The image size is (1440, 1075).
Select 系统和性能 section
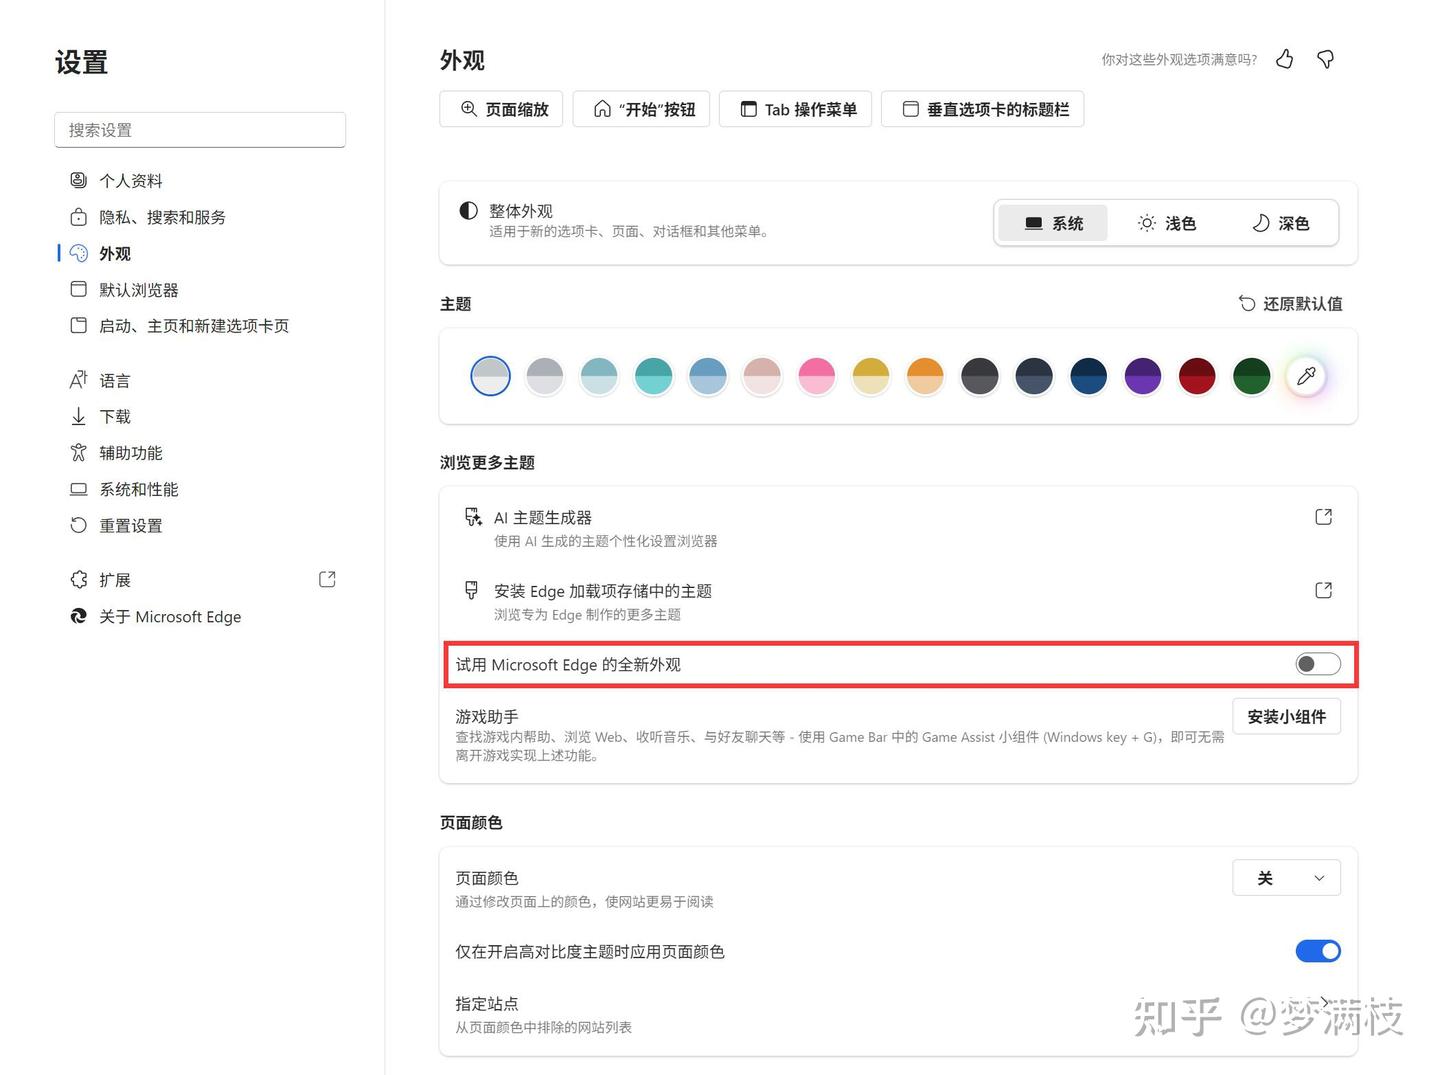(139, 489)
